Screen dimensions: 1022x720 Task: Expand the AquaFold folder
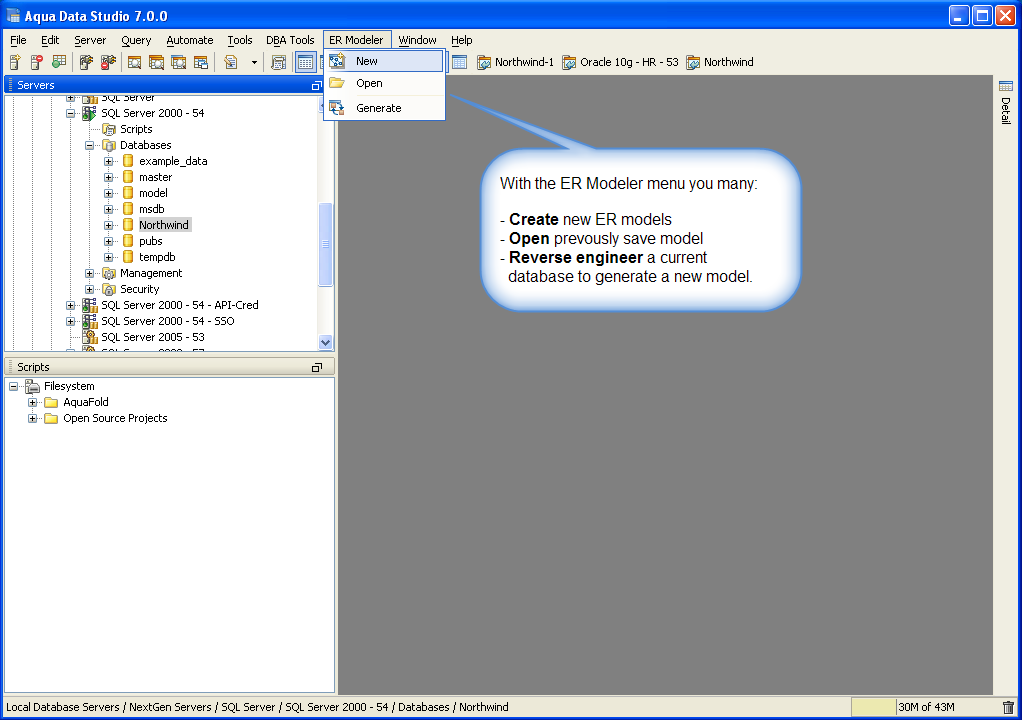pyautogui.click(x=33, y=403)
